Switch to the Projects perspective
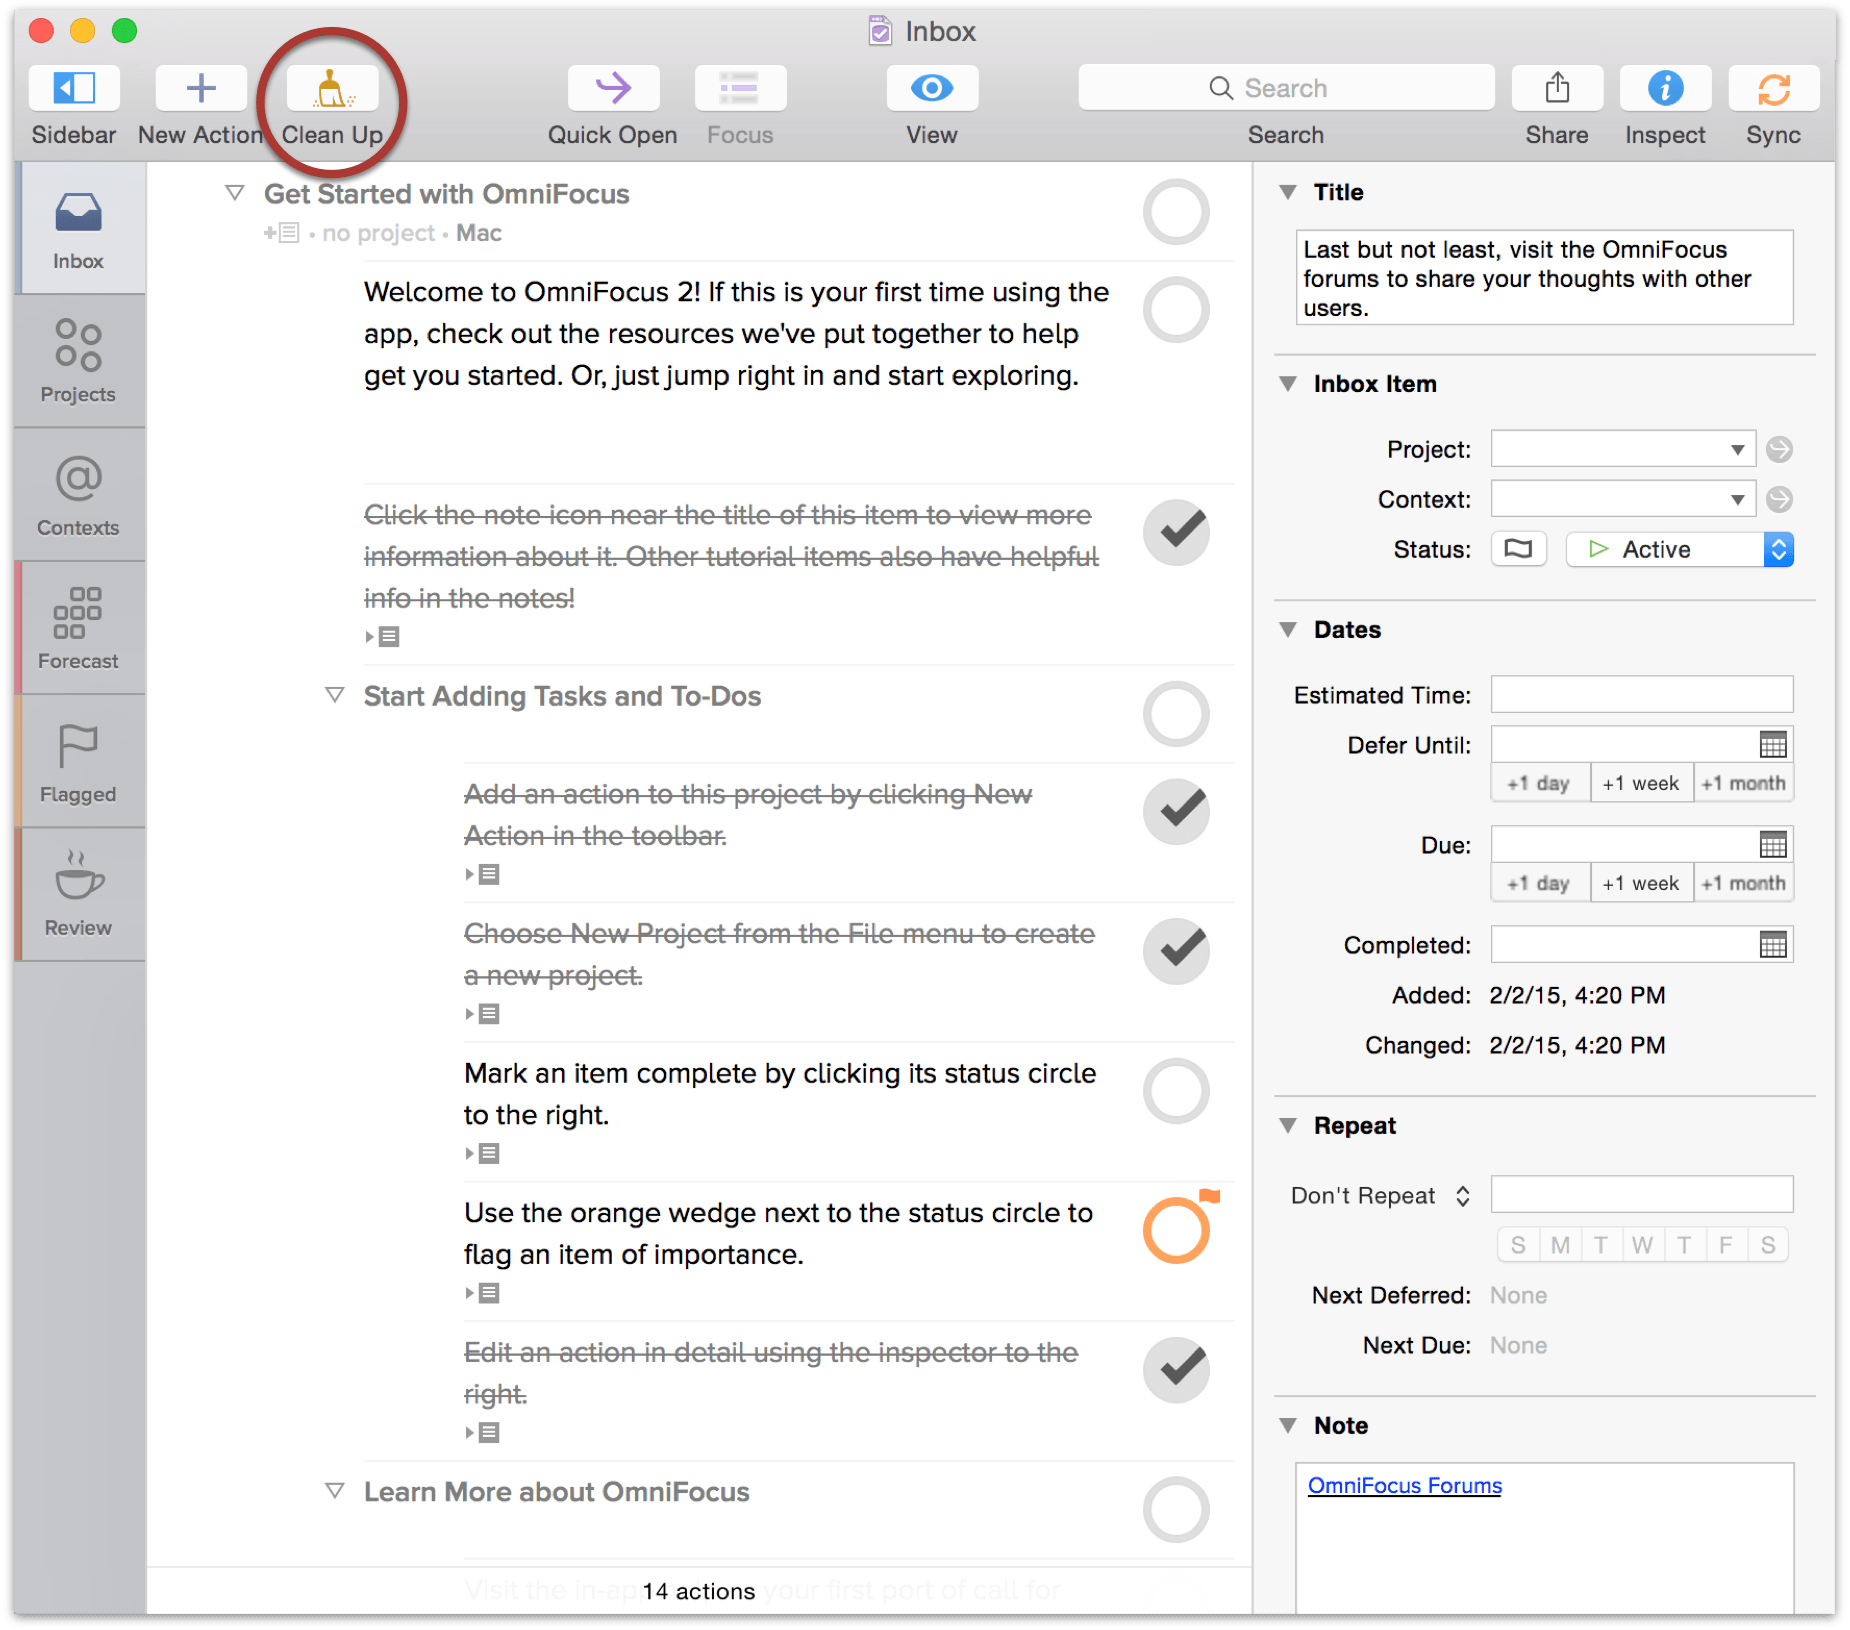 click(79, 361)
